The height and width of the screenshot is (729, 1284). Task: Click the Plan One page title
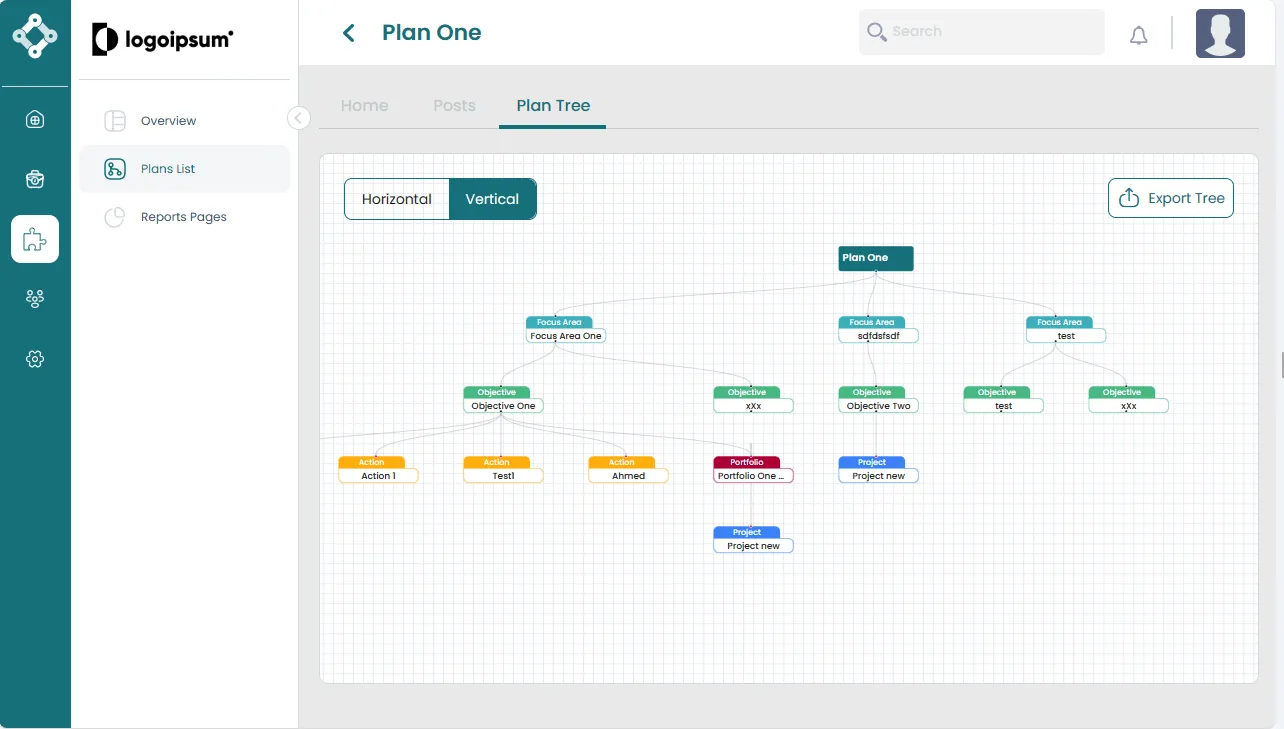click(x=432, y=33)
